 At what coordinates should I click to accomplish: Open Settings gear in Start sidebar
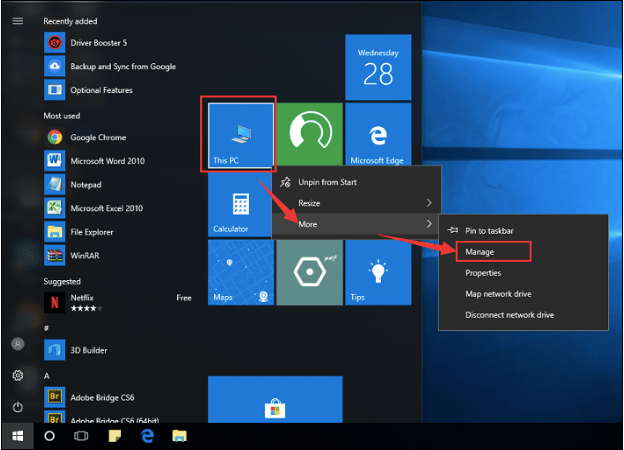tap(18, 375)
